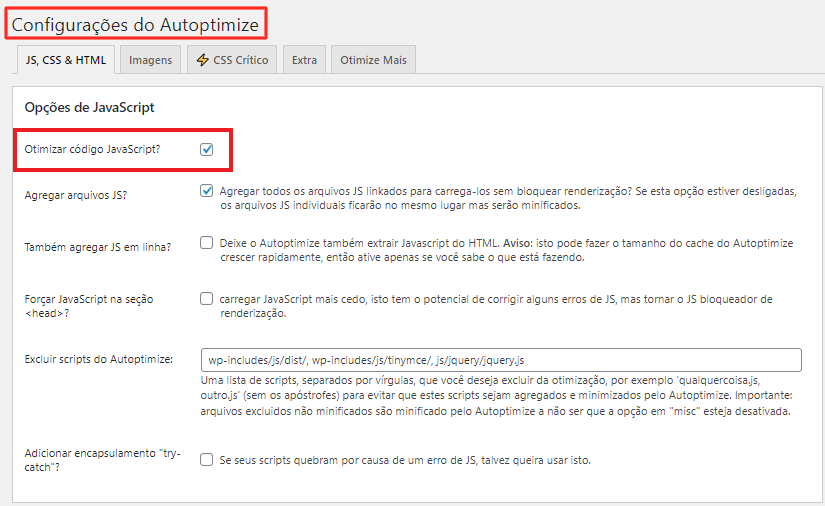Open the CSS Crítico tab

click(x=233, y=60)
